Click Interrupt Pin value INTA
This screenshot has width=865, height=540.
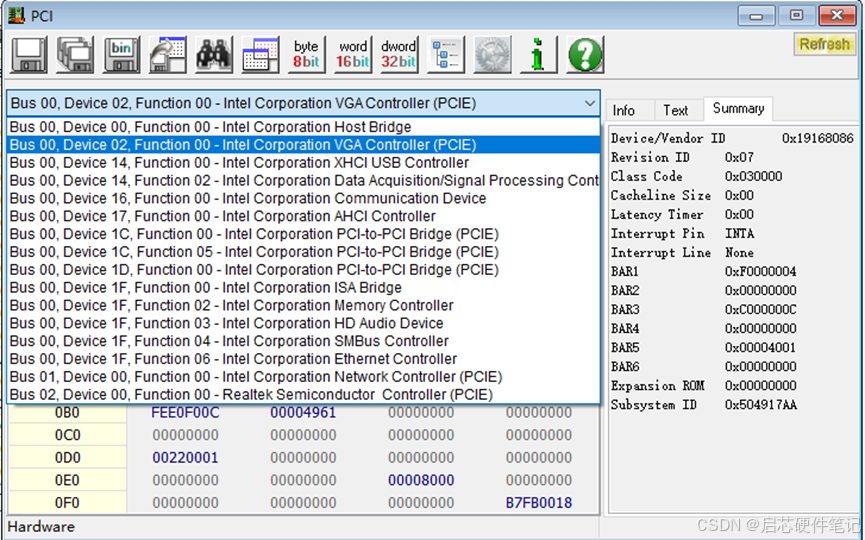coord(739,234)
